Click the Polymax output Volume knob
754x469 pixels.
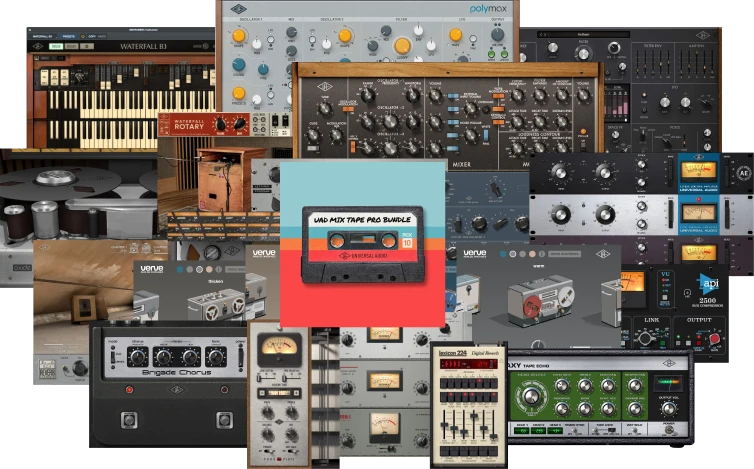[x=497, y=34]
